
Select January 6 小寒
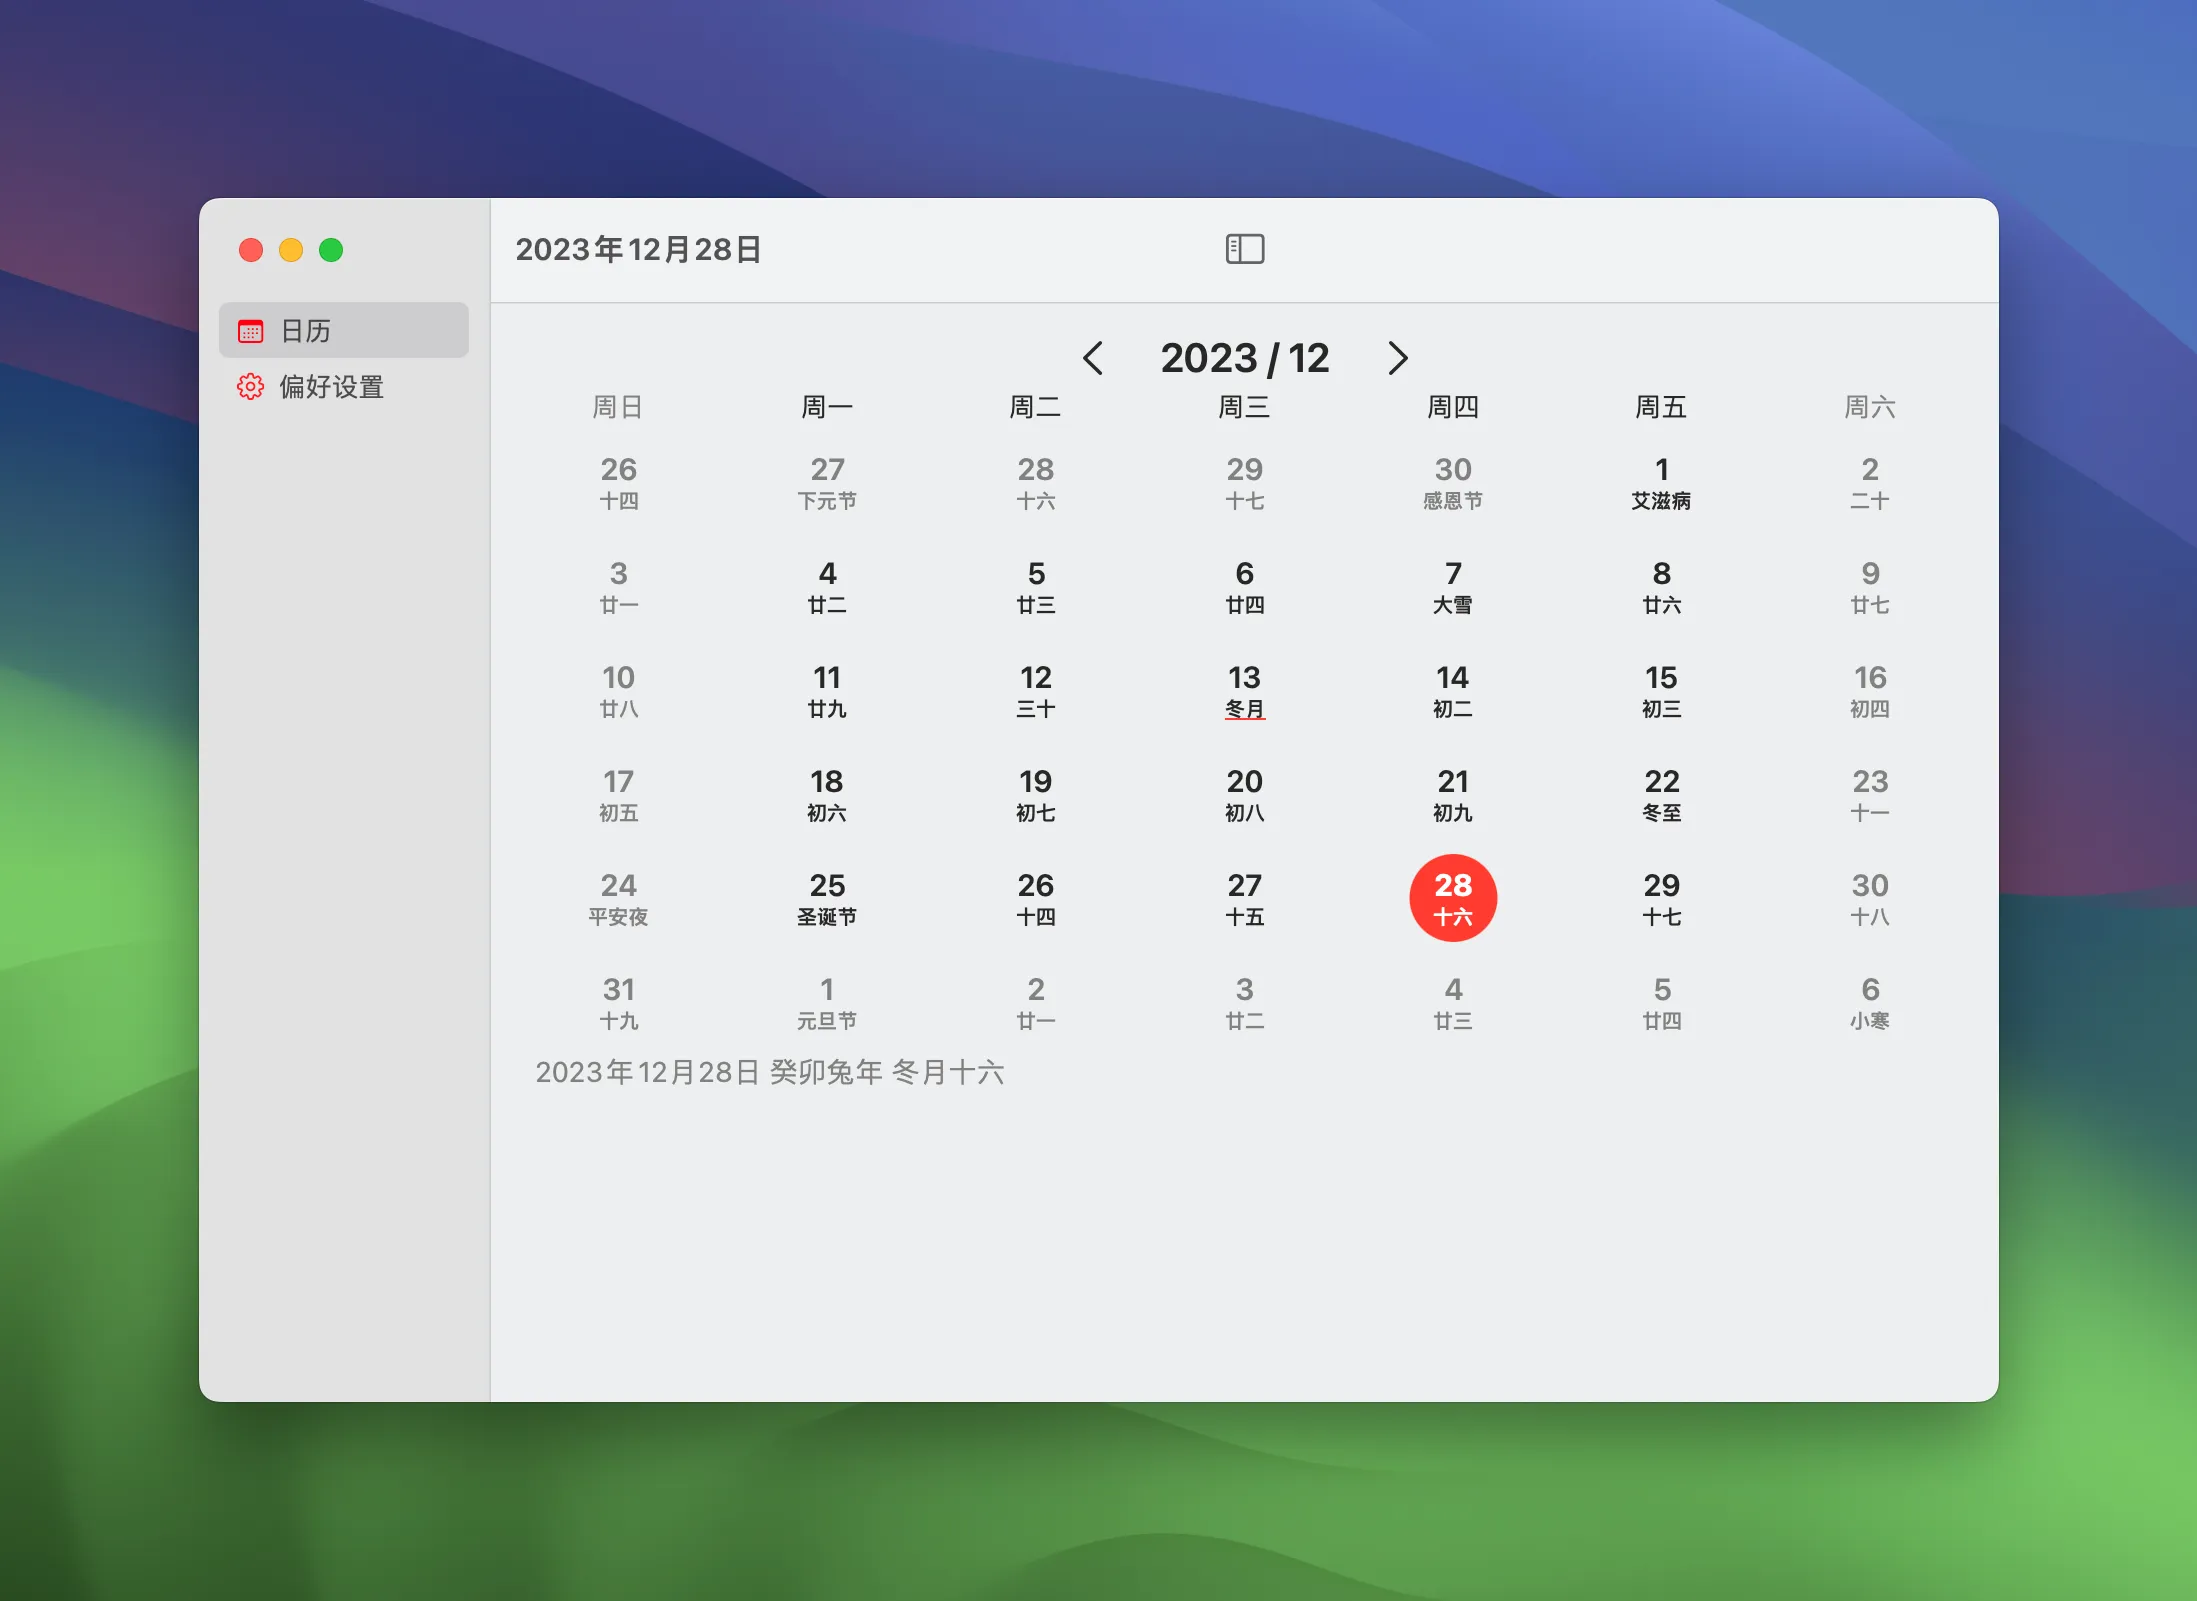[1869, 1001]
